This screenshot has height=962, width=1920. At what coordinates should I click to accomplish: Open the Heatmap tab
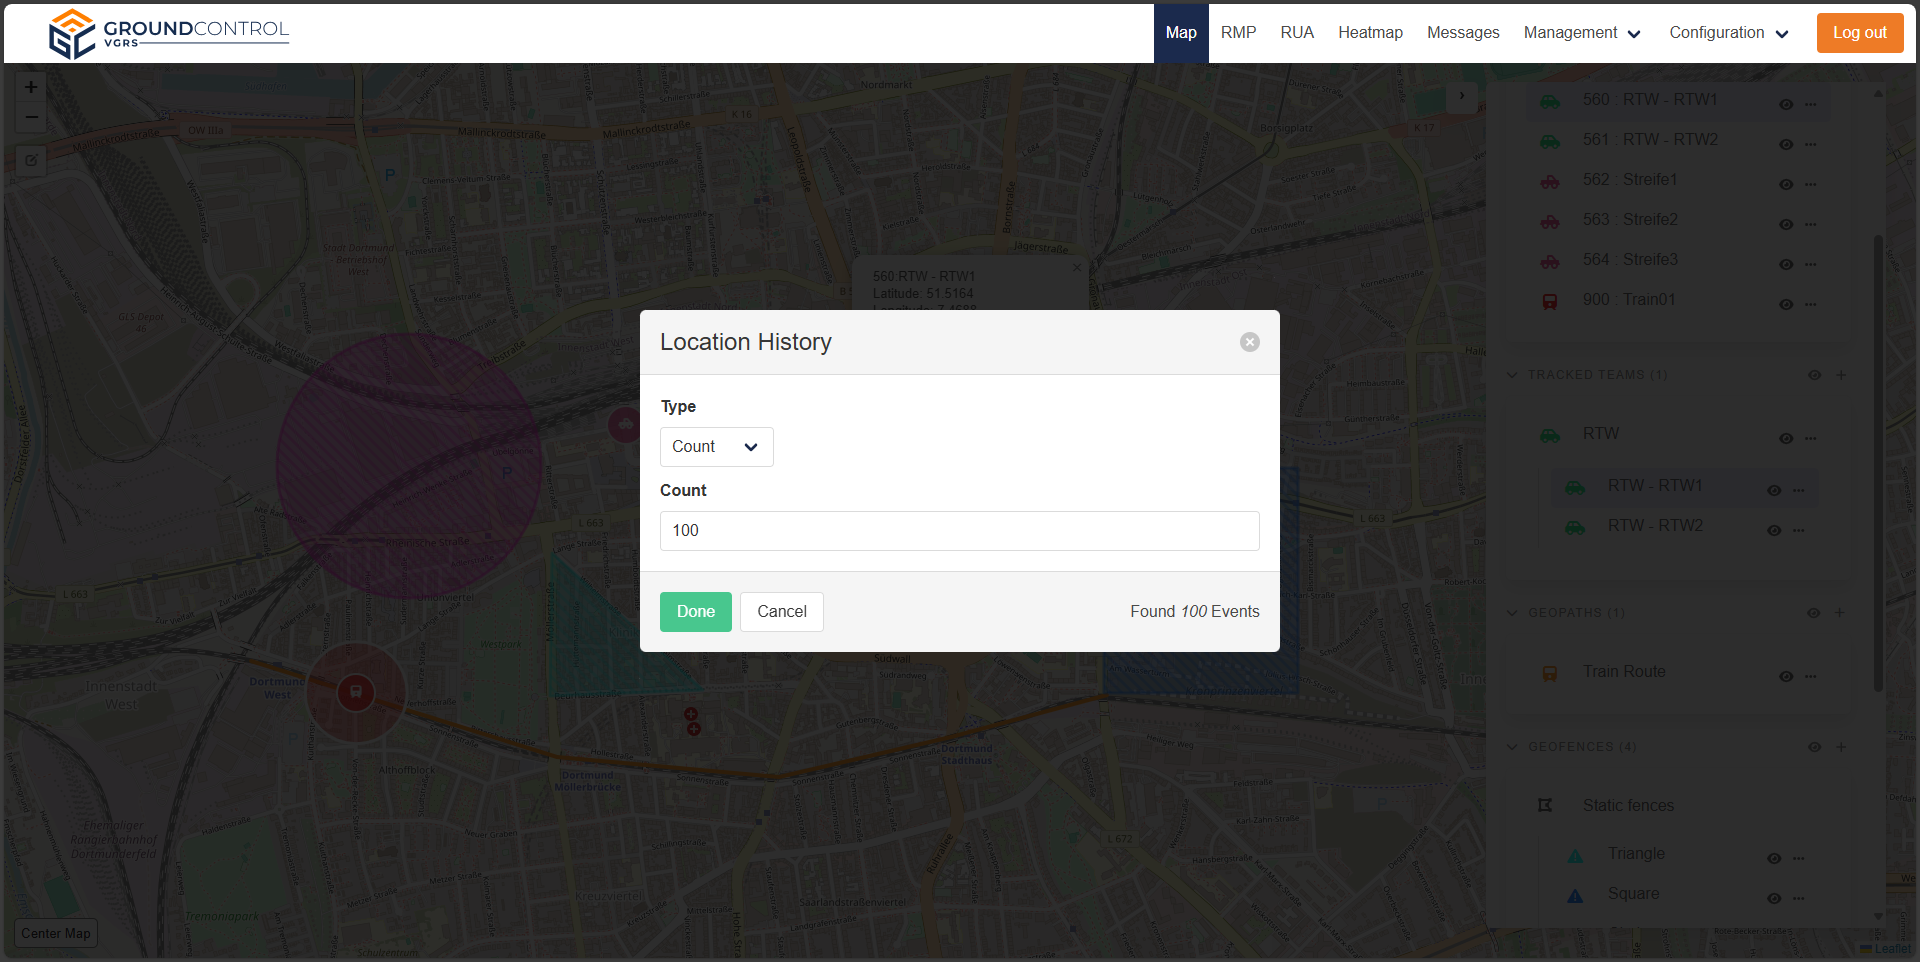1370,33
